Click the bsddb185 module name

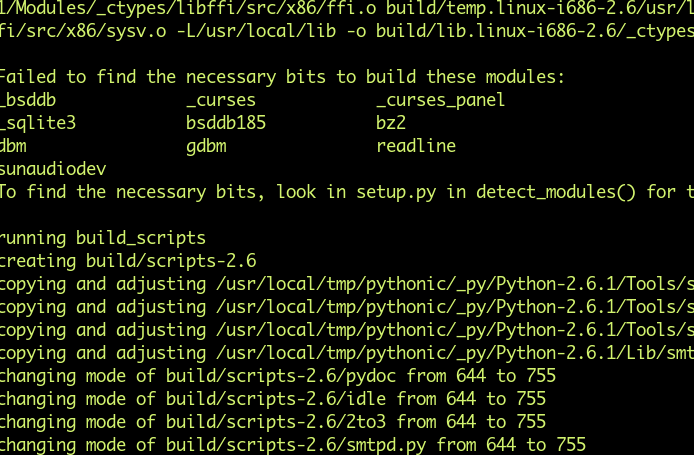pyautogui.click(x=225, y=123)
